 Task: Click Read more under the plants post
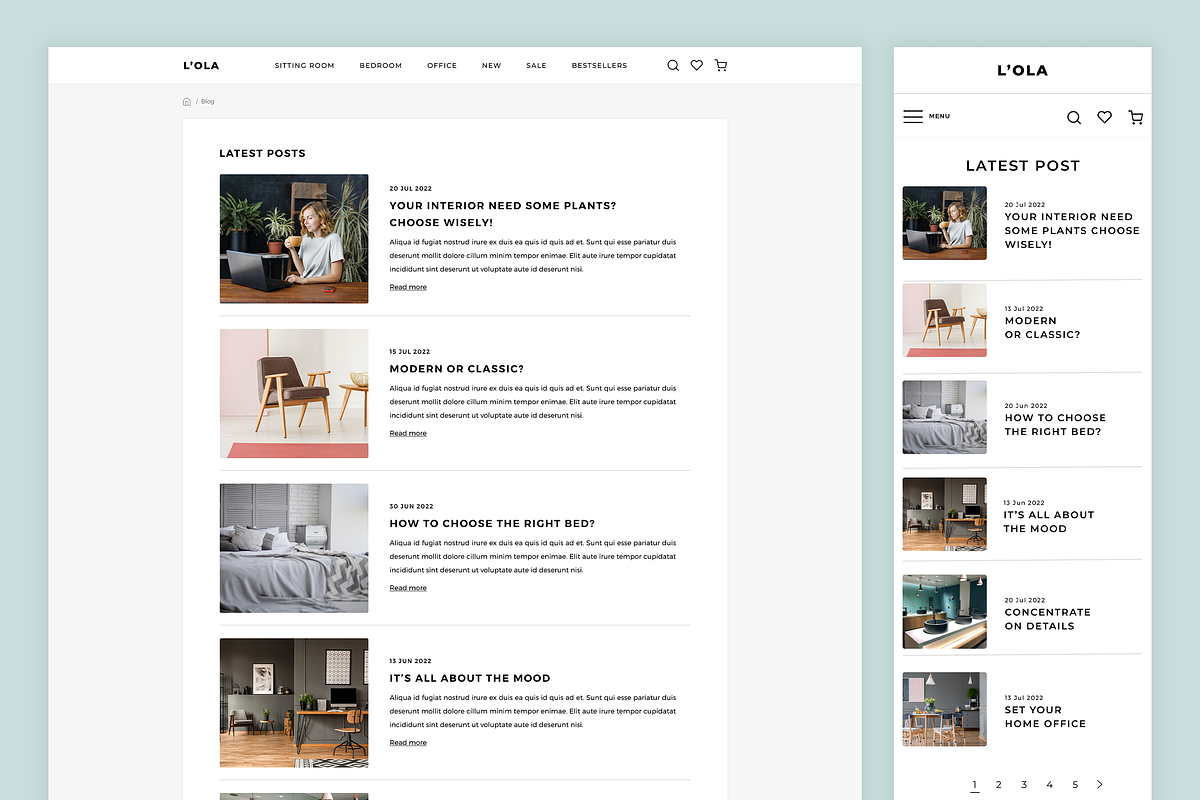click(408, 287)
